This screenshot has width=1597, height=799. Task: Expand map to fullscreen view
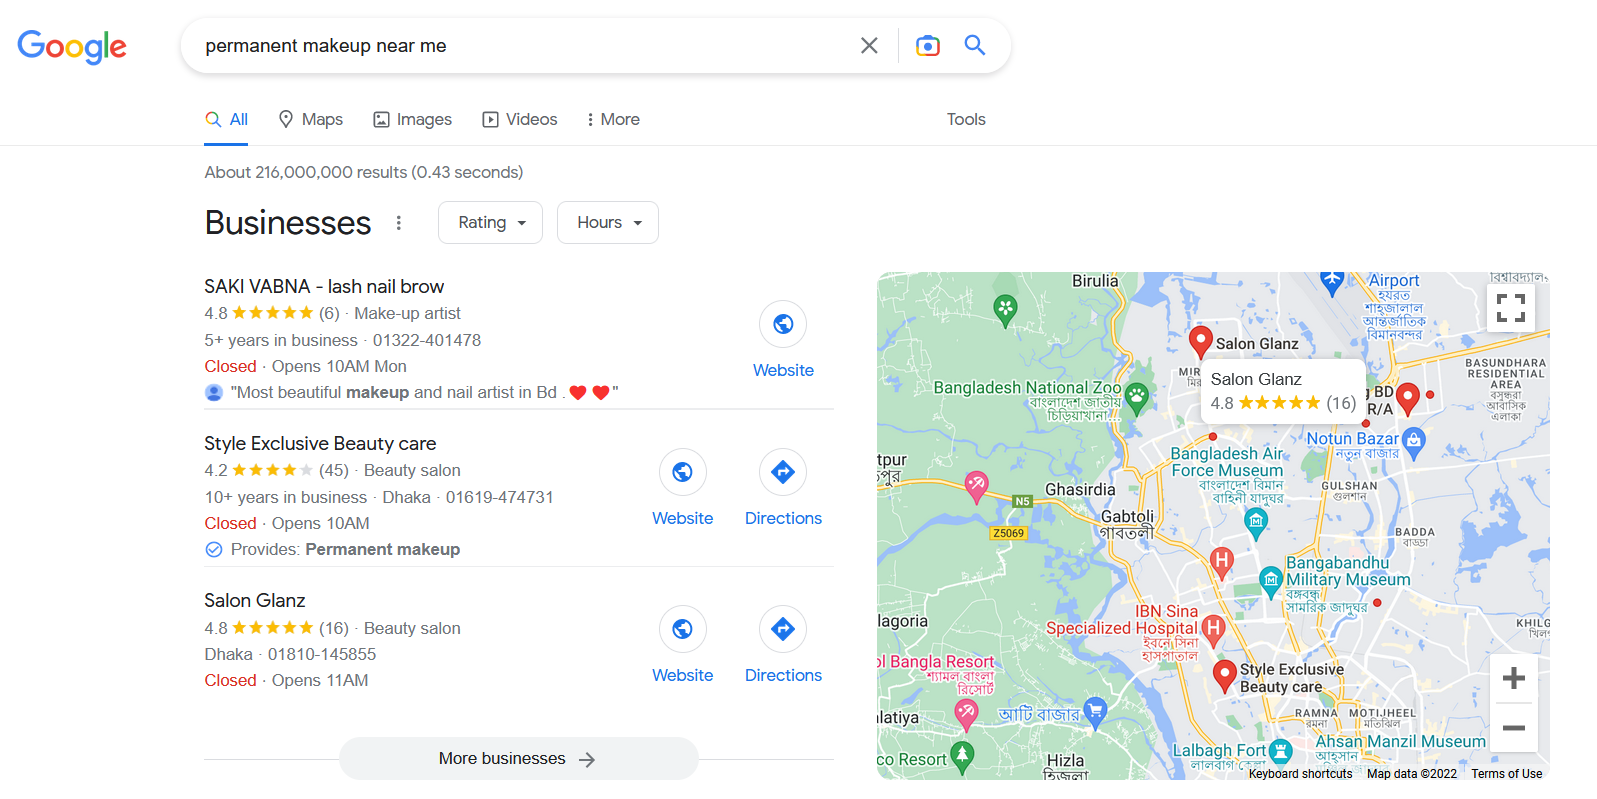[x=1510, y=308]
